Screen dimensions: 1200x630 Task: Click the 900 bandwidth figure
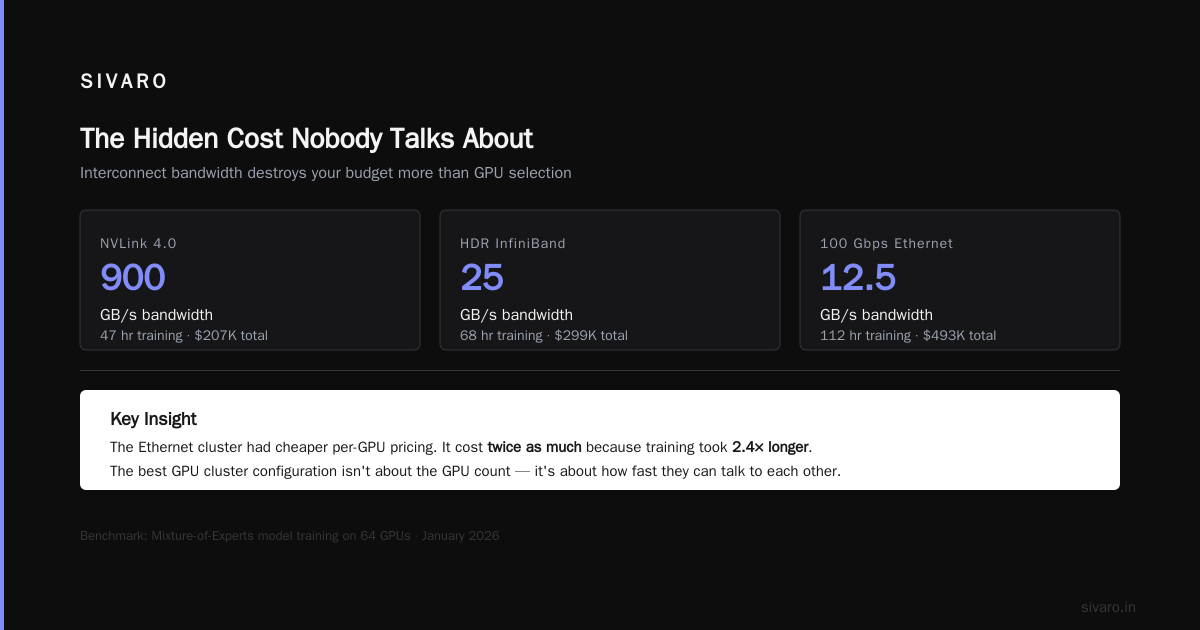pyautogui.click(x=133, y=277)
